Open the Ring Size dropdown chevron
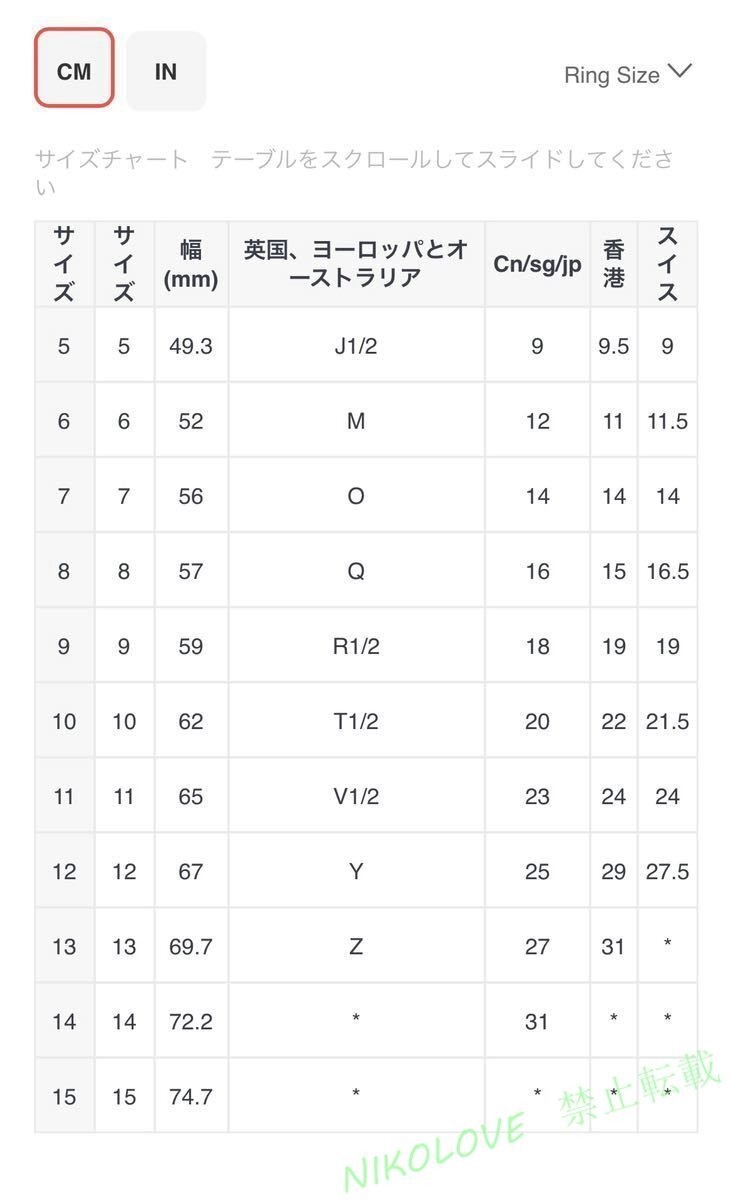 (x=681, y=71)
